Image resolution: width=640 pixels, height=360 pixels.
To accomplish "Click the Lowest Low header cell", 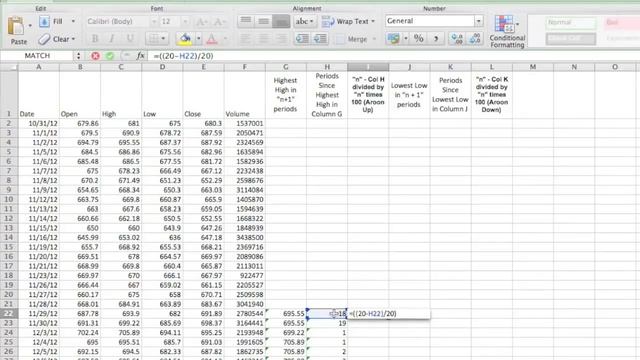I will (409, 95).
